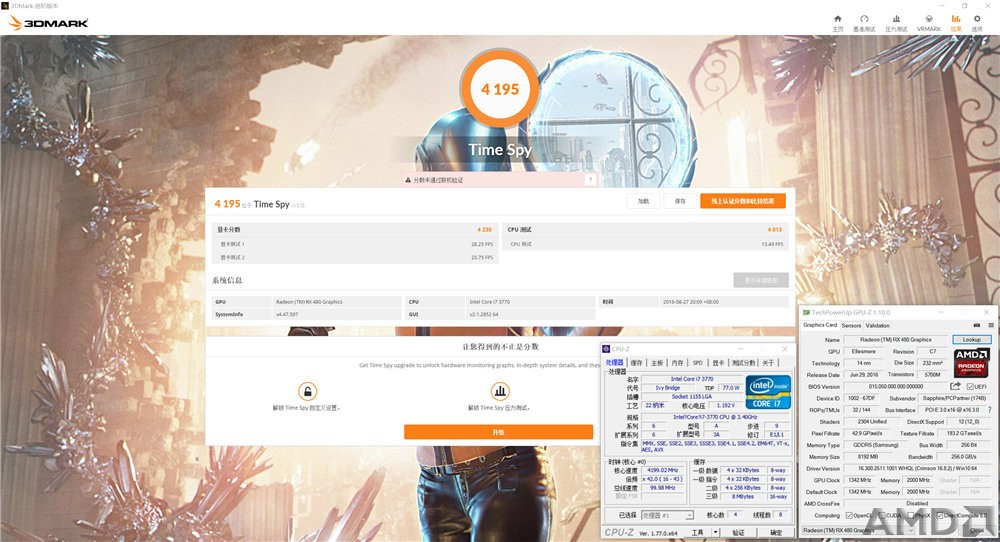Click the Driver Version value in GPU-Z

916,469
